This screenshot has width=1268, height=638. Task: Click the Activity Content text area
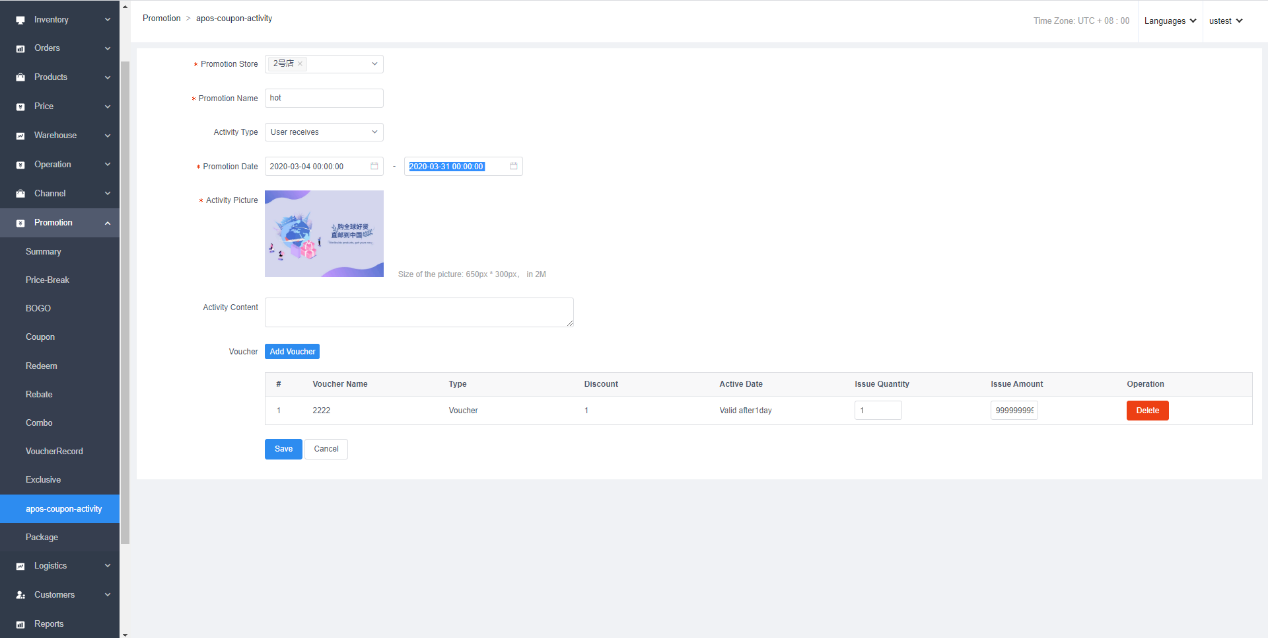(x=419, y=312)
